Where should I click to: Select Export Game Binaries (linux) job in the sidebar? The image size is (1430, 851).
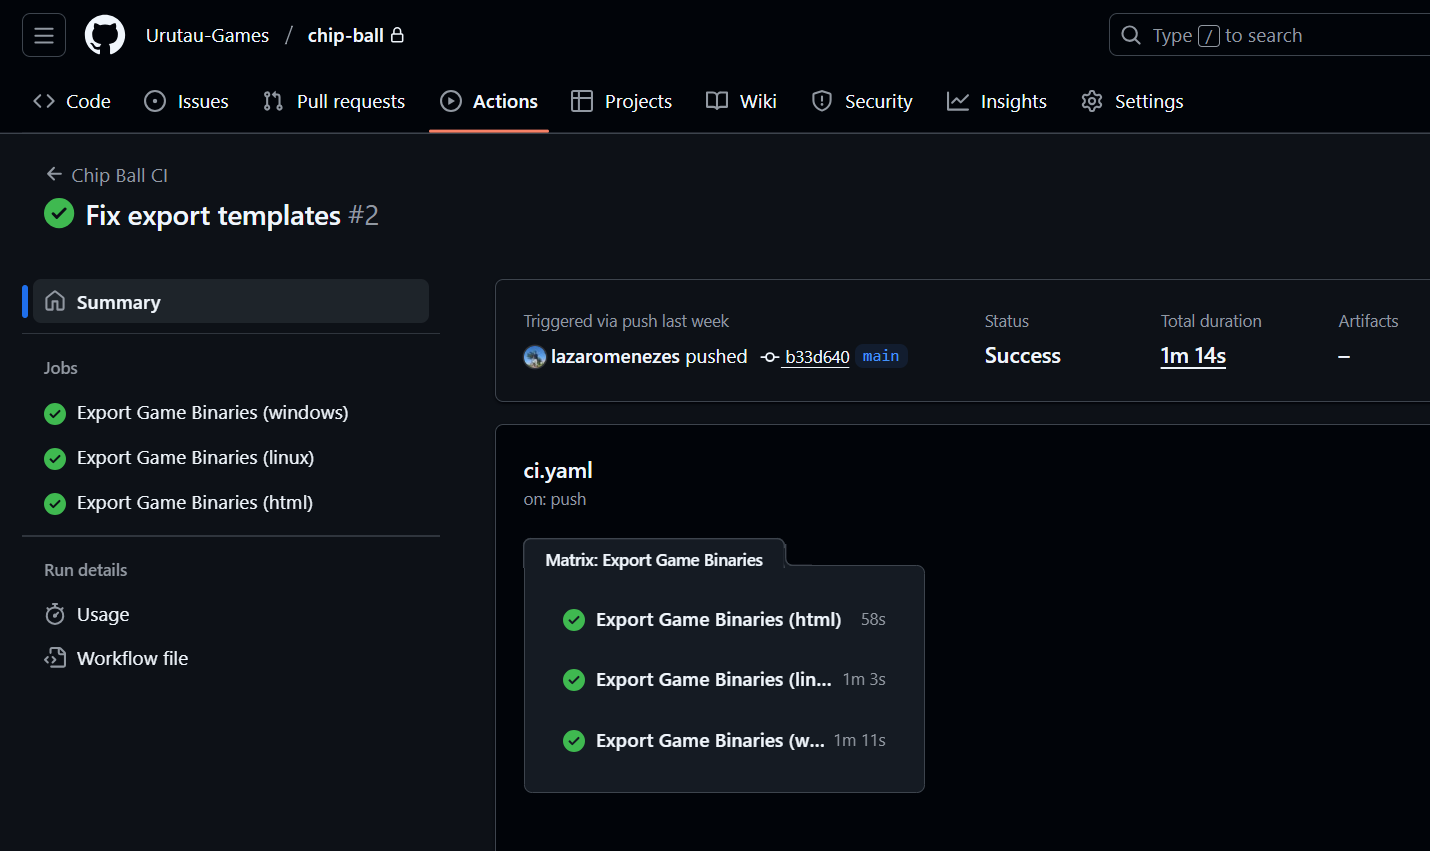click(195, 458)
